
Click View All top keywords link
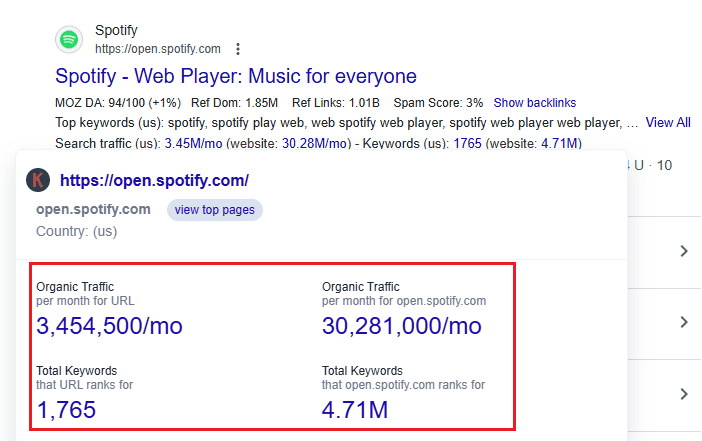668,123
